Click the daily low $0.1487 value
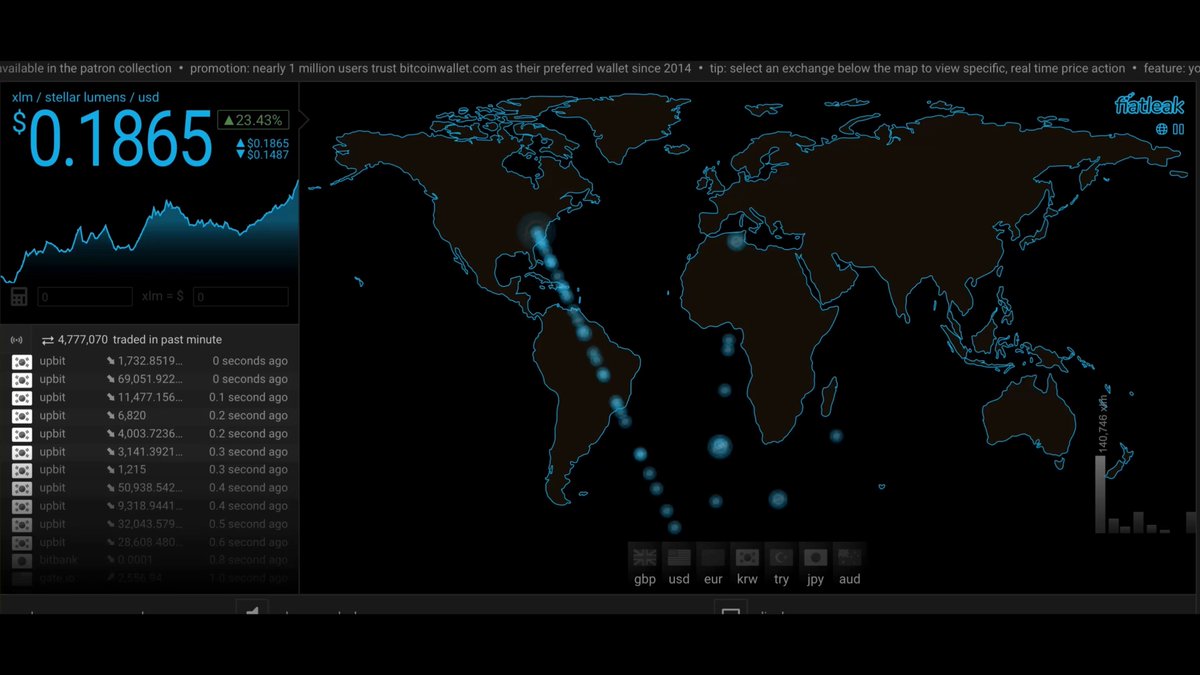Image resolution: width=1200 pixels, height=675 pixels. point(262,155)
